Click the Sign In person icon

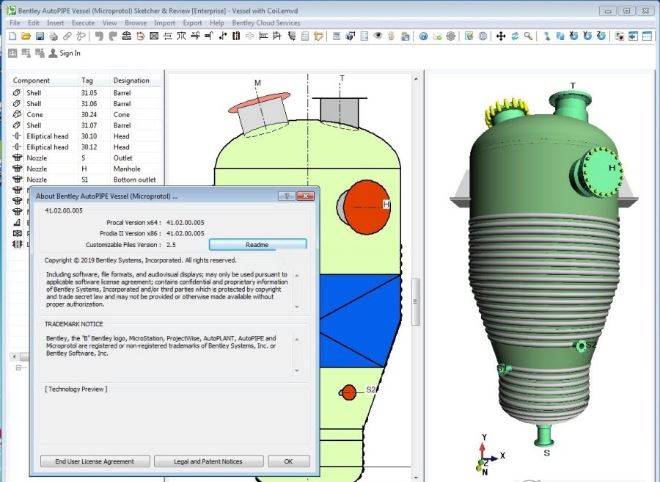point(53,53)
